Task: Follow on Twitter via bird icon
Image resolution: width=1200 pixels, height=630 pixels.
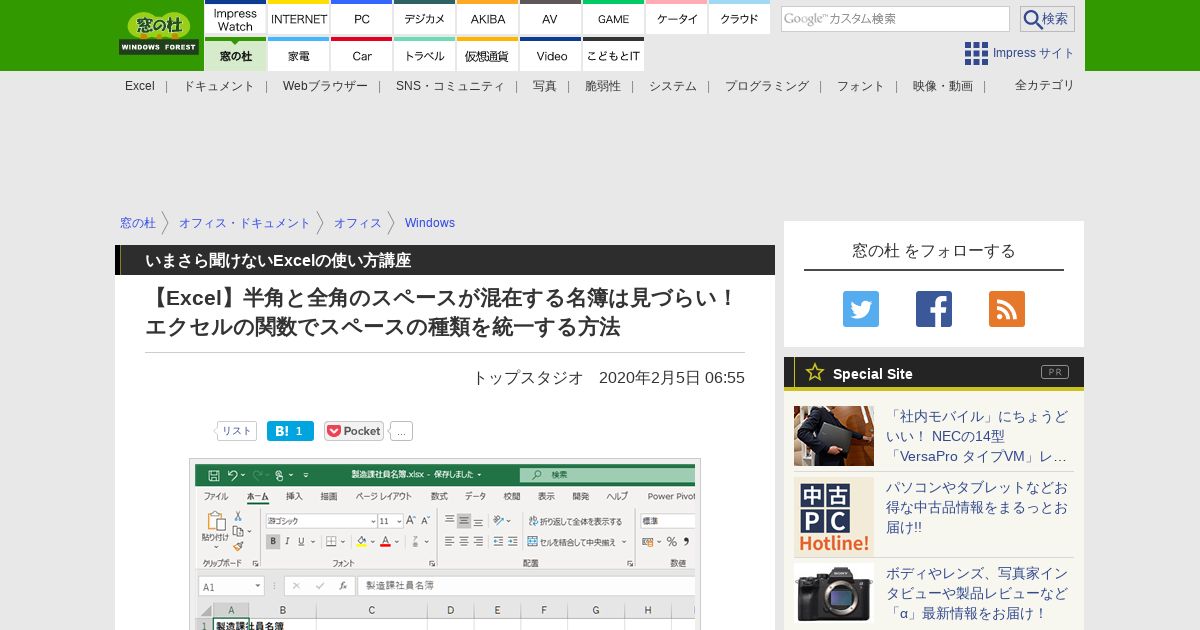Action: point(861,309)
